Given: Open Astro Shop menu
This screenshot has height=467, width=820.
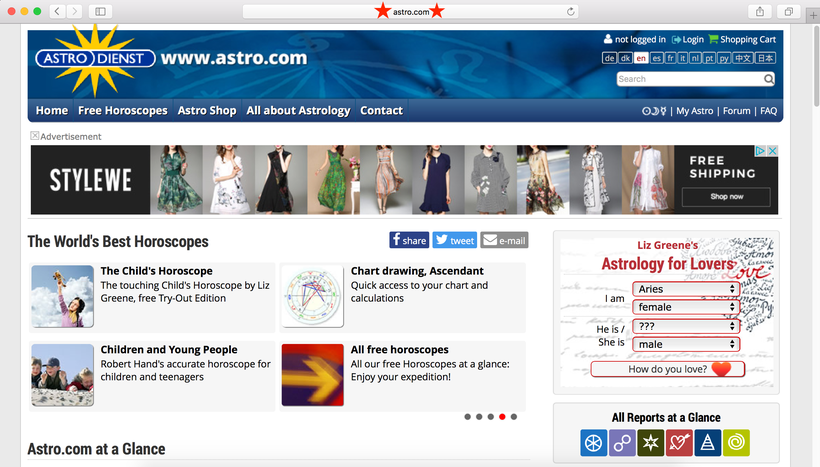Looking at the screenshot, I should (x=207, y=110).
